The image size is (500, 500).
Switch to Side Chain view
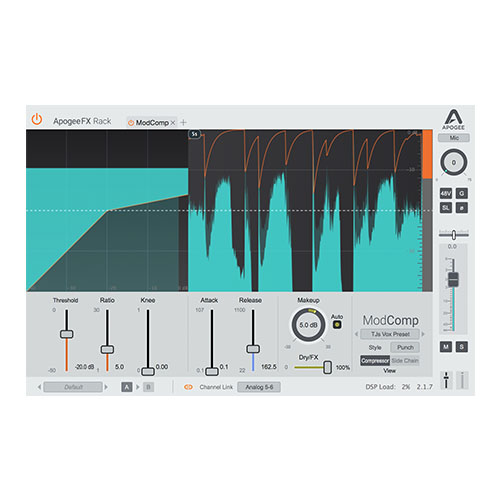pyautogui.click(x=405, y=361)
